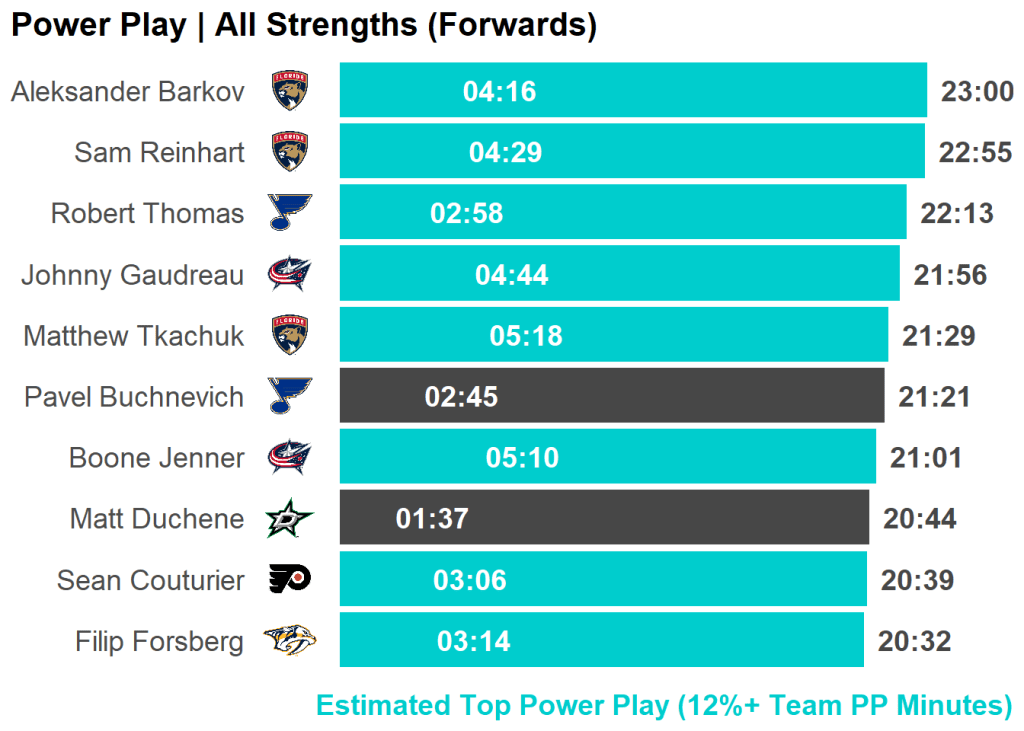Select the Panthers logo next to Matthew Tkachuk
Viewport: 1024px width, 731px height.
point(290,335)
